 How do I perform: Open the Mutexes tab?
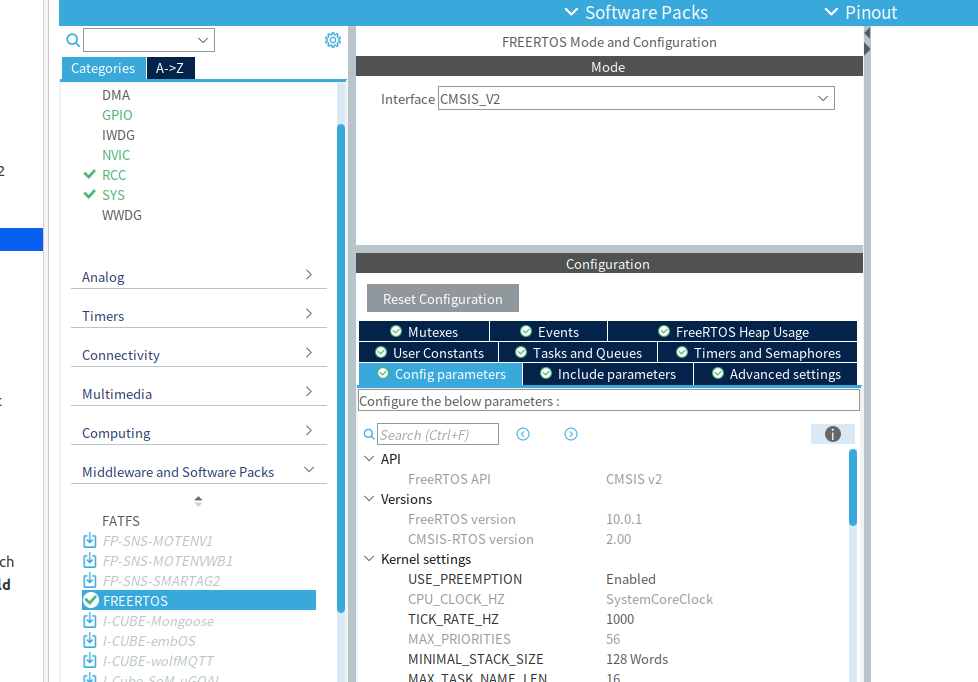424,331
